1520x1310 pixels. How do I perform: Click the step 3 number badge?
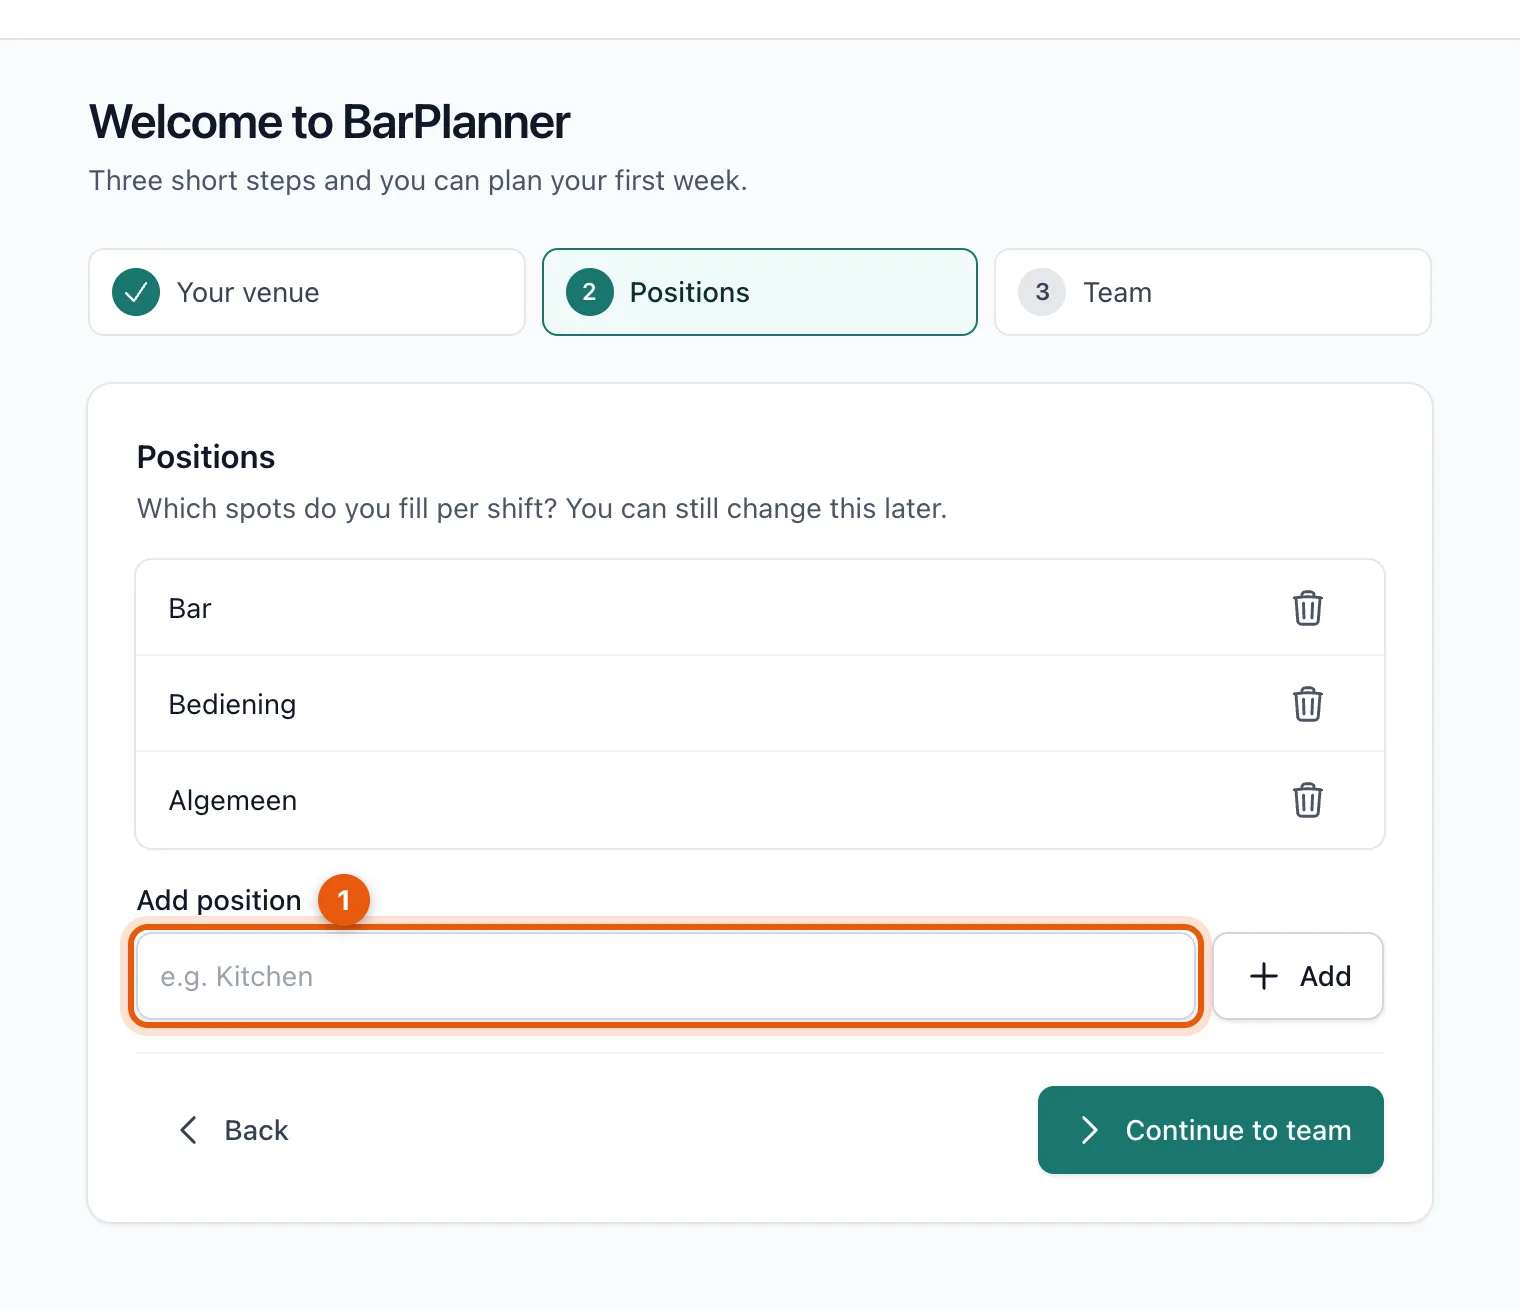point(1042,292)
